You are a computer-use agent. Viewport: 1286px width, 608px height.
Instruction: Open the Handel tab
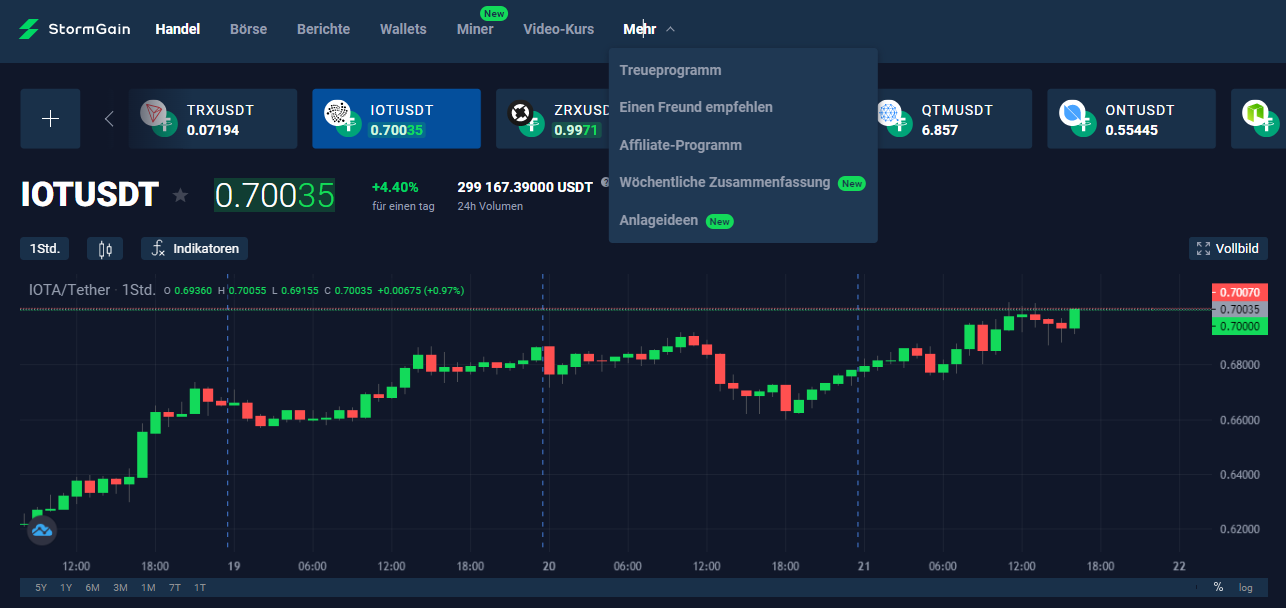[178, 29]
